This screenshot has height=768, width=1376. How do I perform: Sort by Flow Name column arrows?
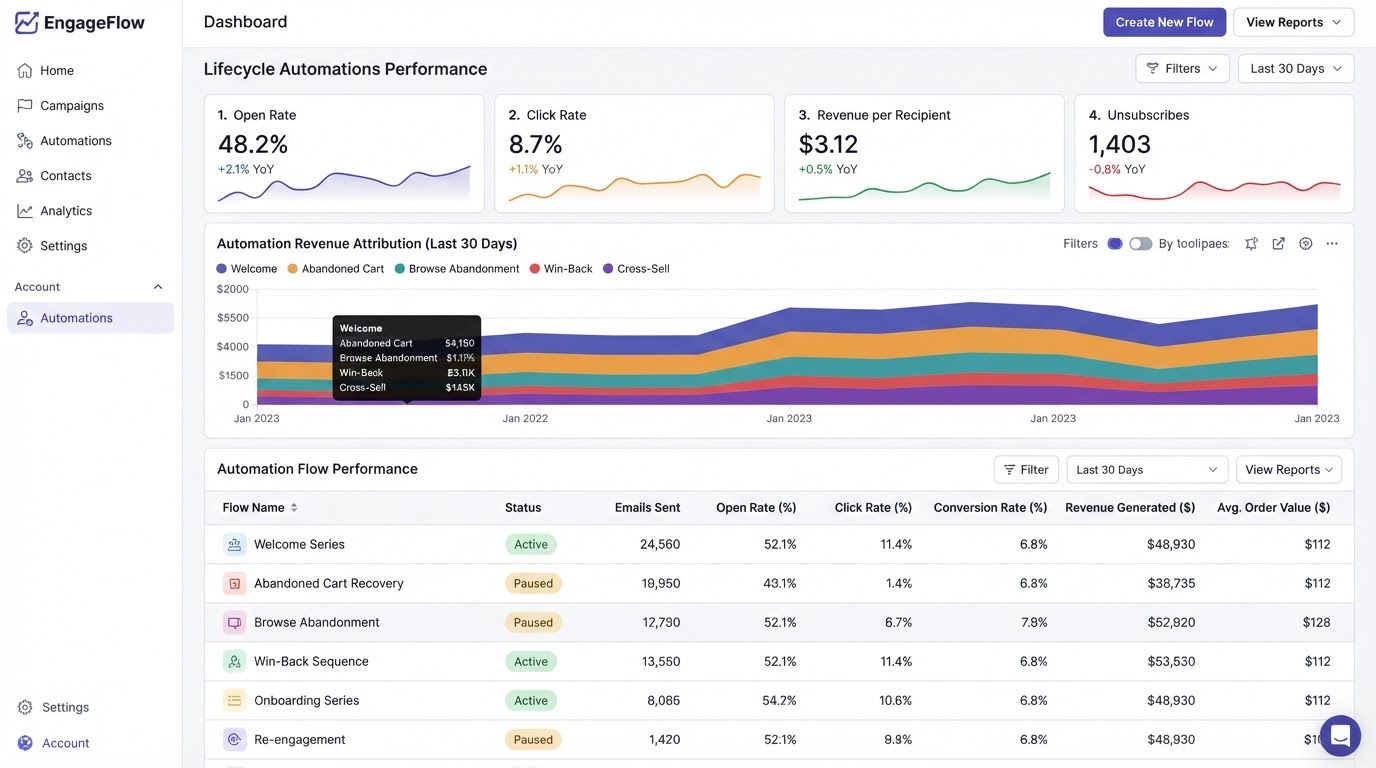(294, 508)
